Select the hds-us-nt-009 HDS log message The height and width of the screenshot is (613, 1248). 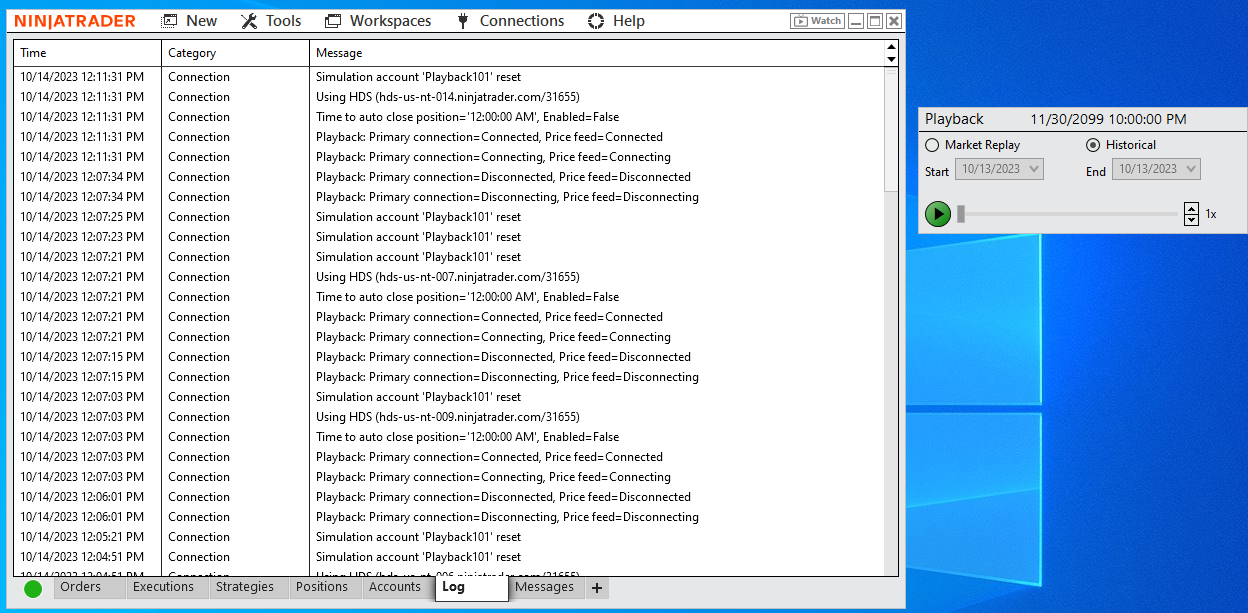coord(449,417)
